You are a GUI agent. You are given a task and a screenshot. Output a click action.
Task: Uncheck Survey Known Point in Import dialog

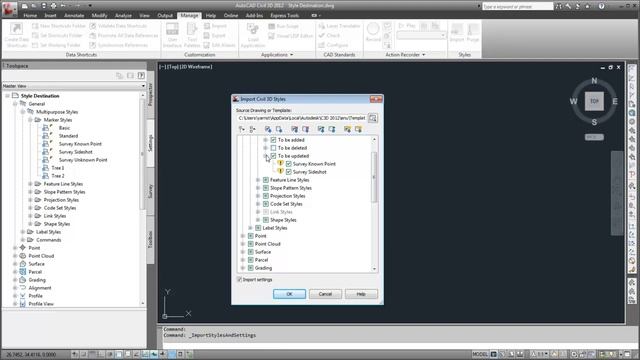coord(289,164)
